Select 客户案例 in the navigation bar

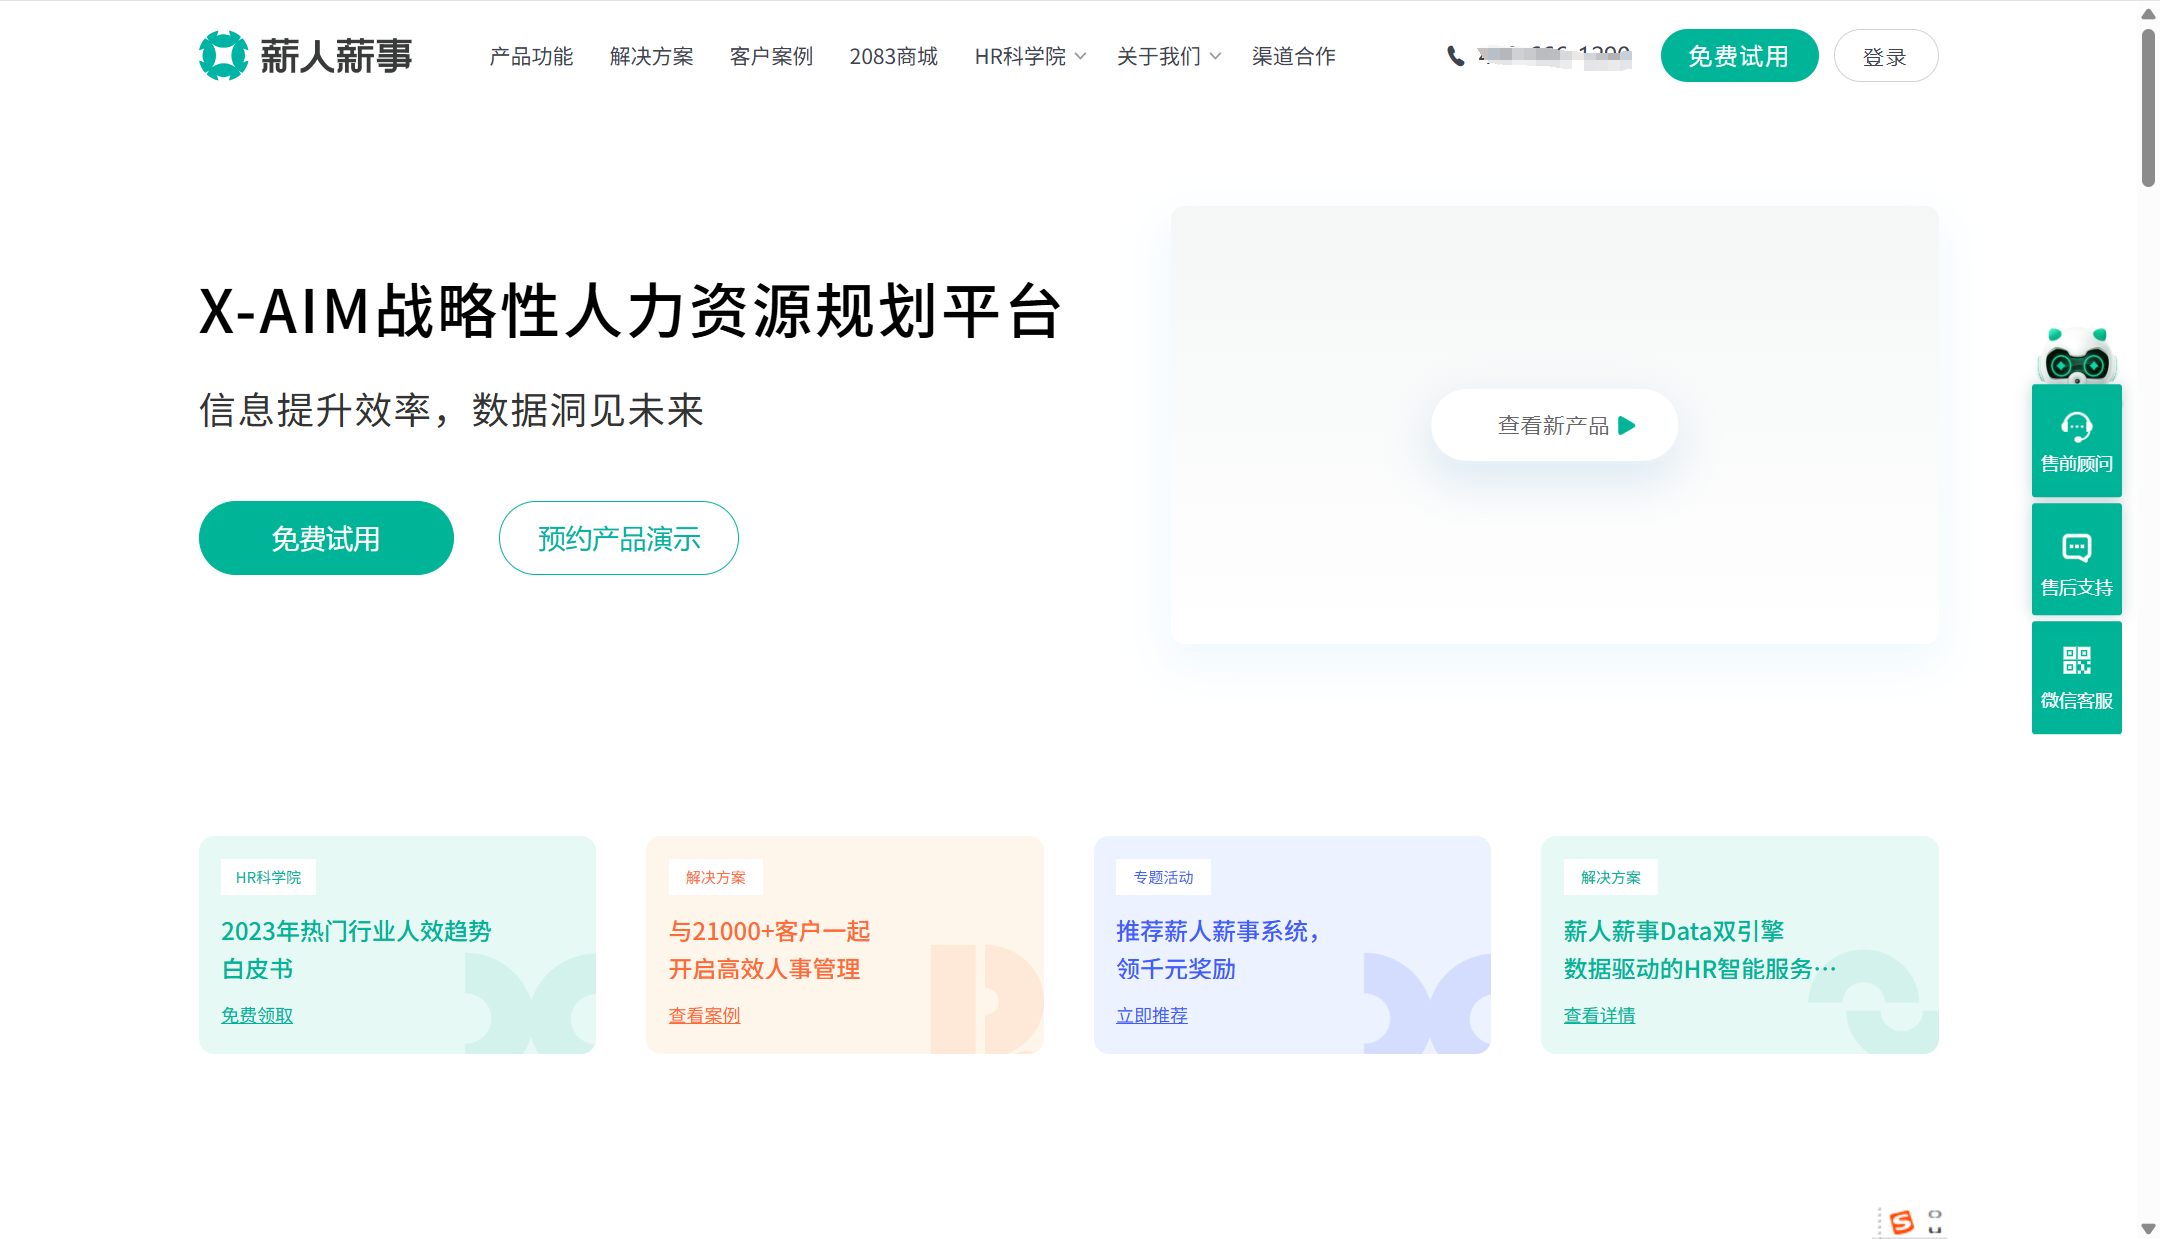pos(771,56)
